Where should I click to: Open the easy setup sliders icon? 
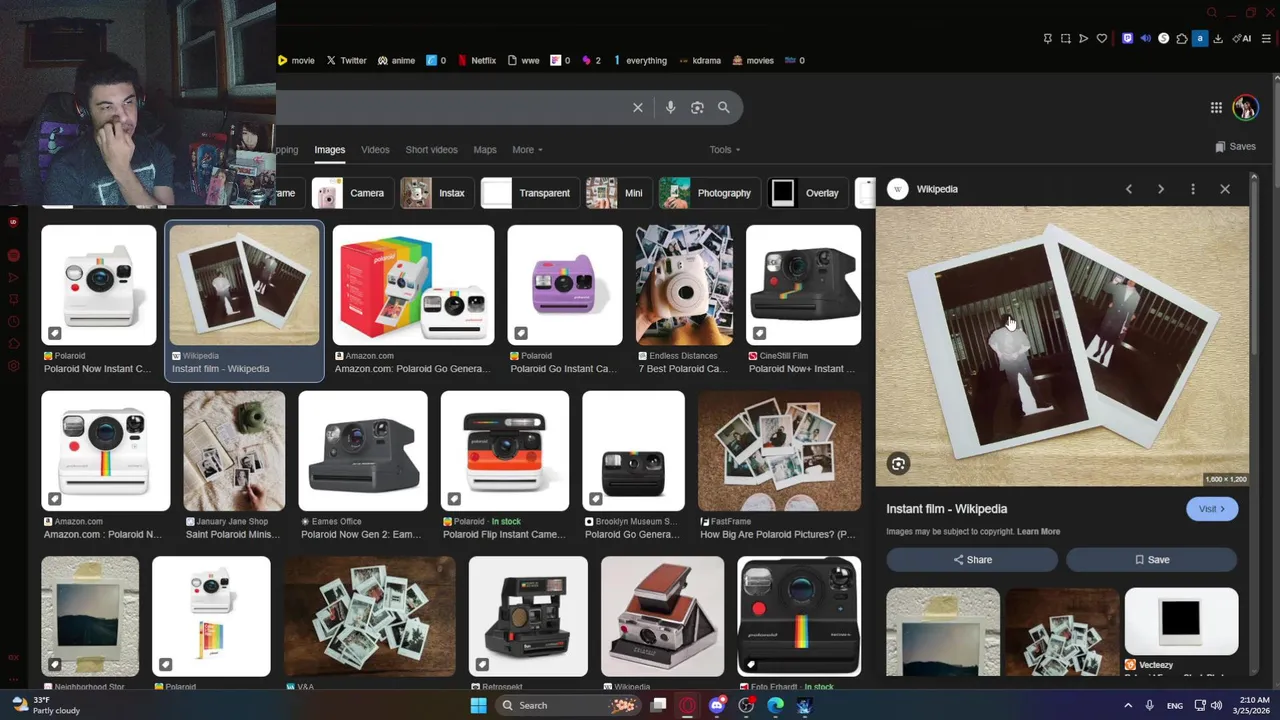pos(1266,39)
